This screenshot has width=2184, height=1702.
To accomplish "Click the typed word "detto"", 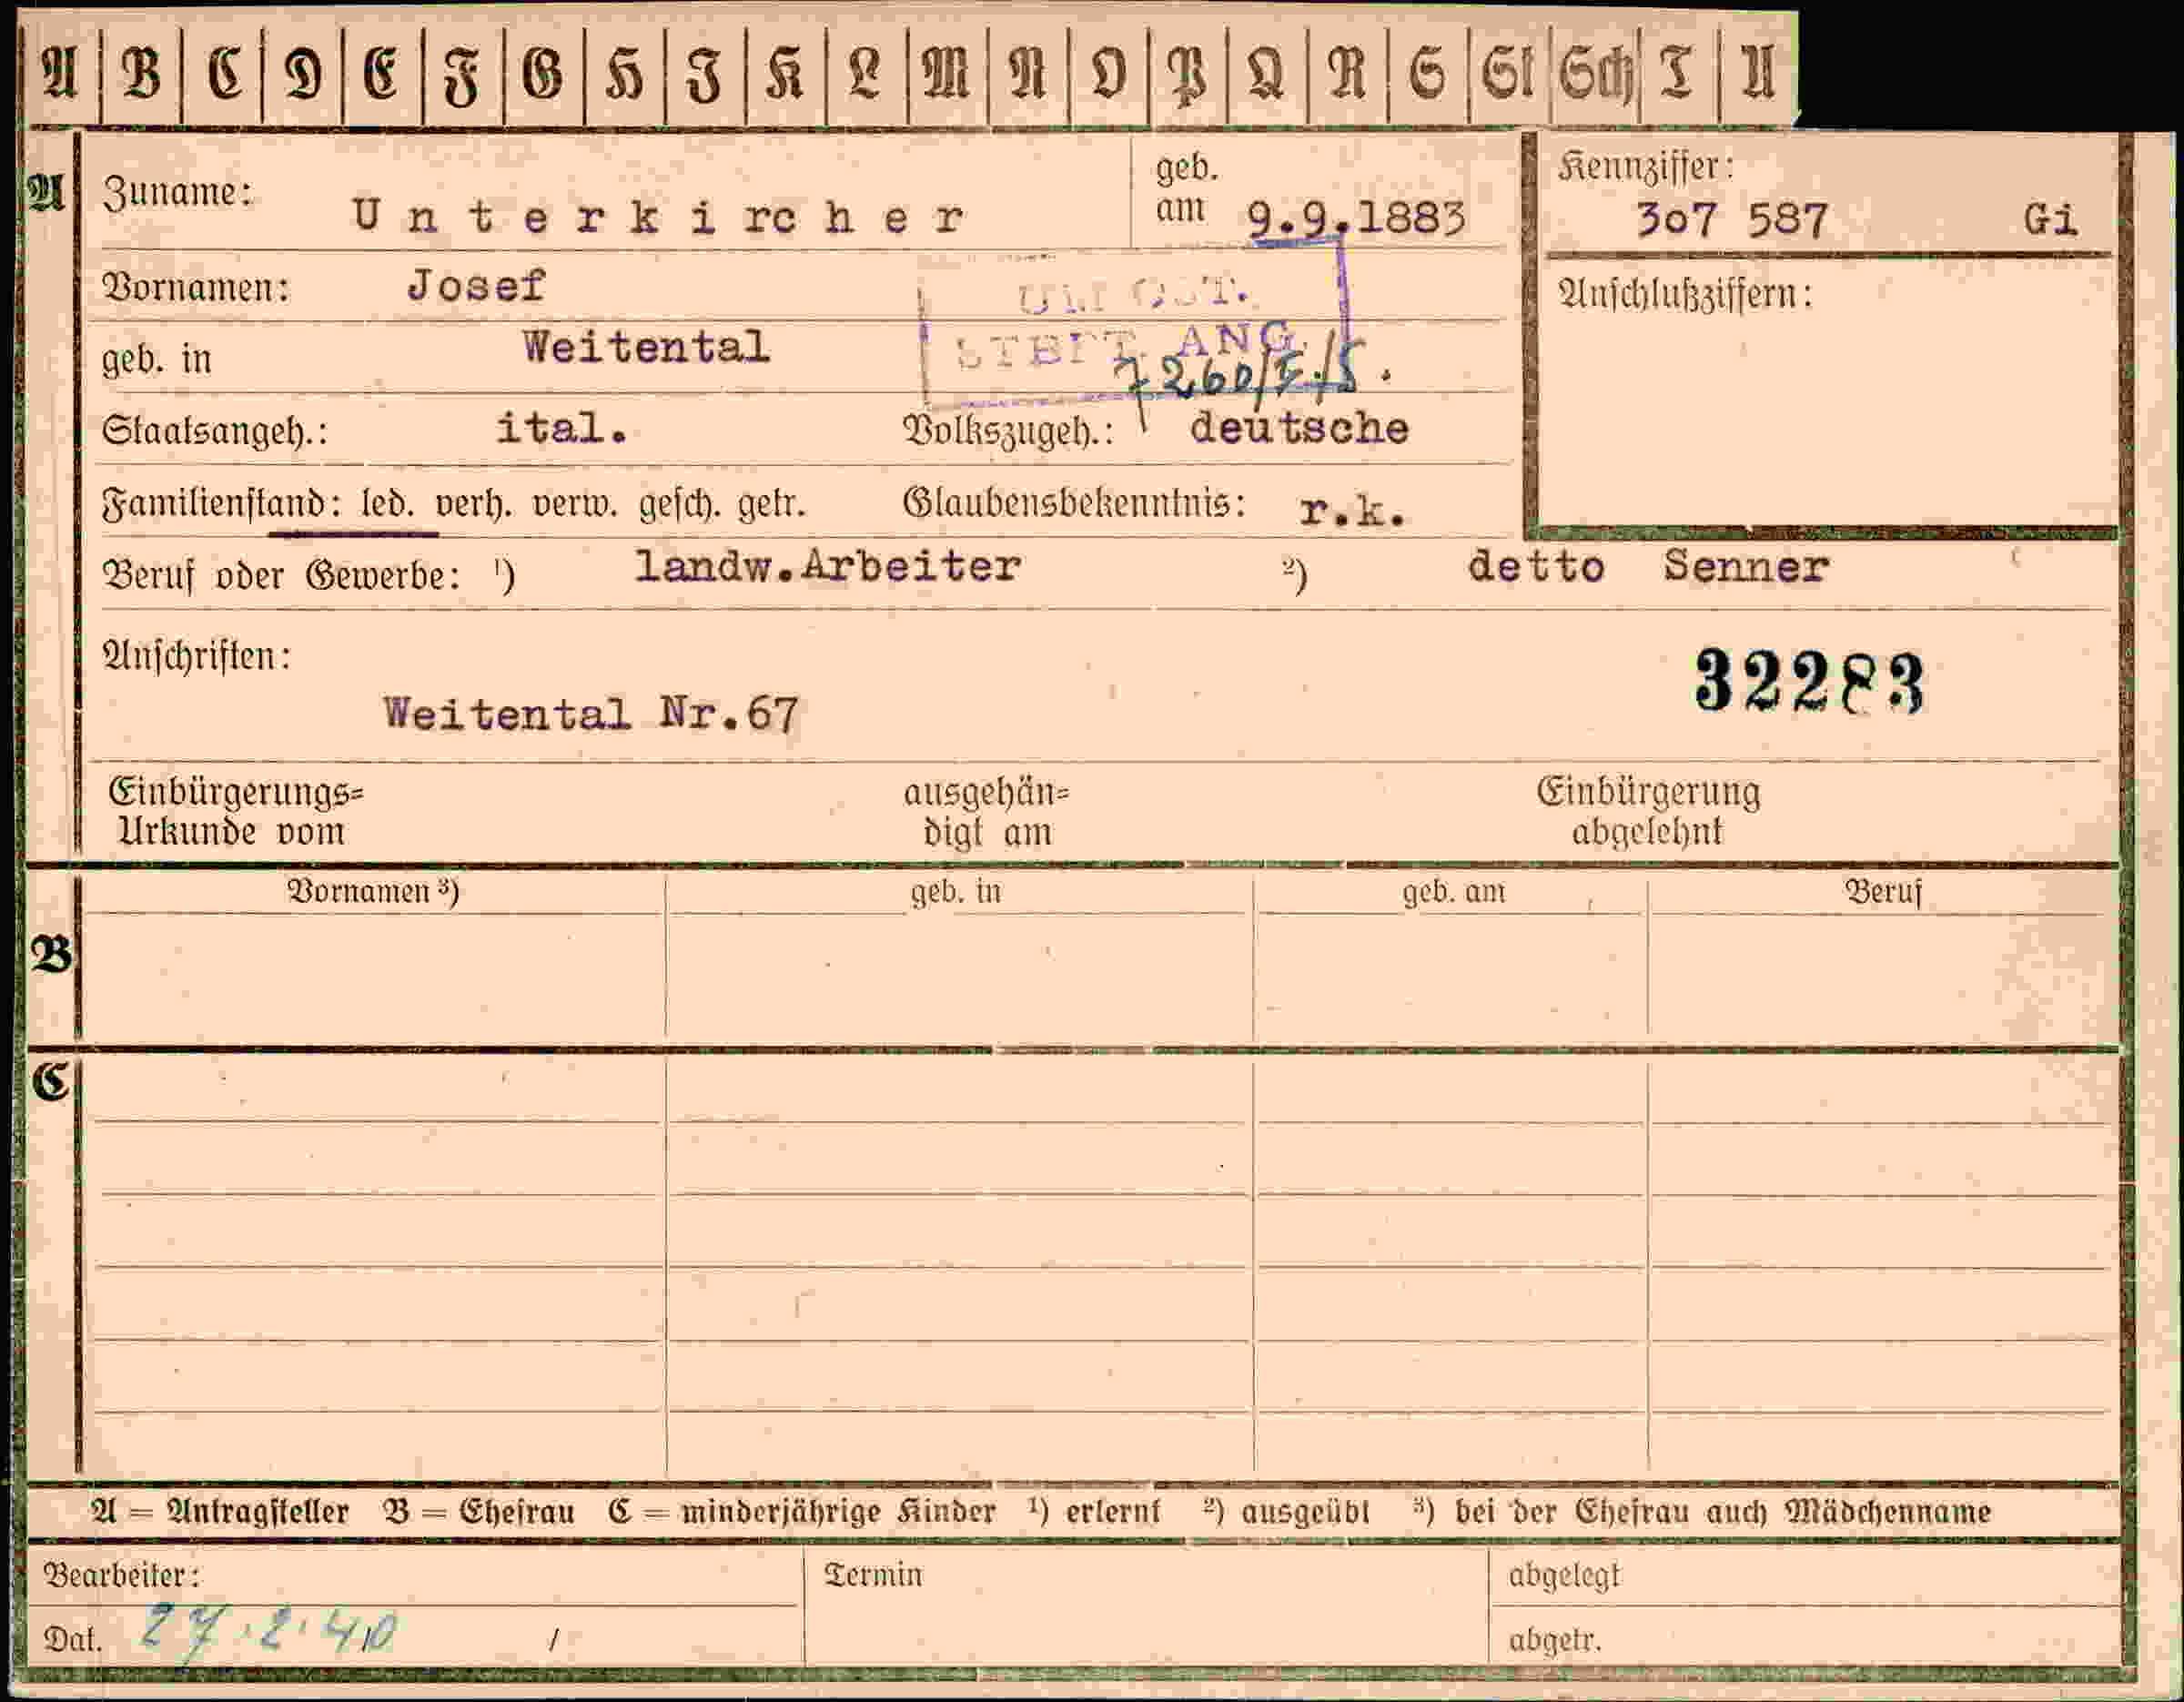I will 1536,567.
